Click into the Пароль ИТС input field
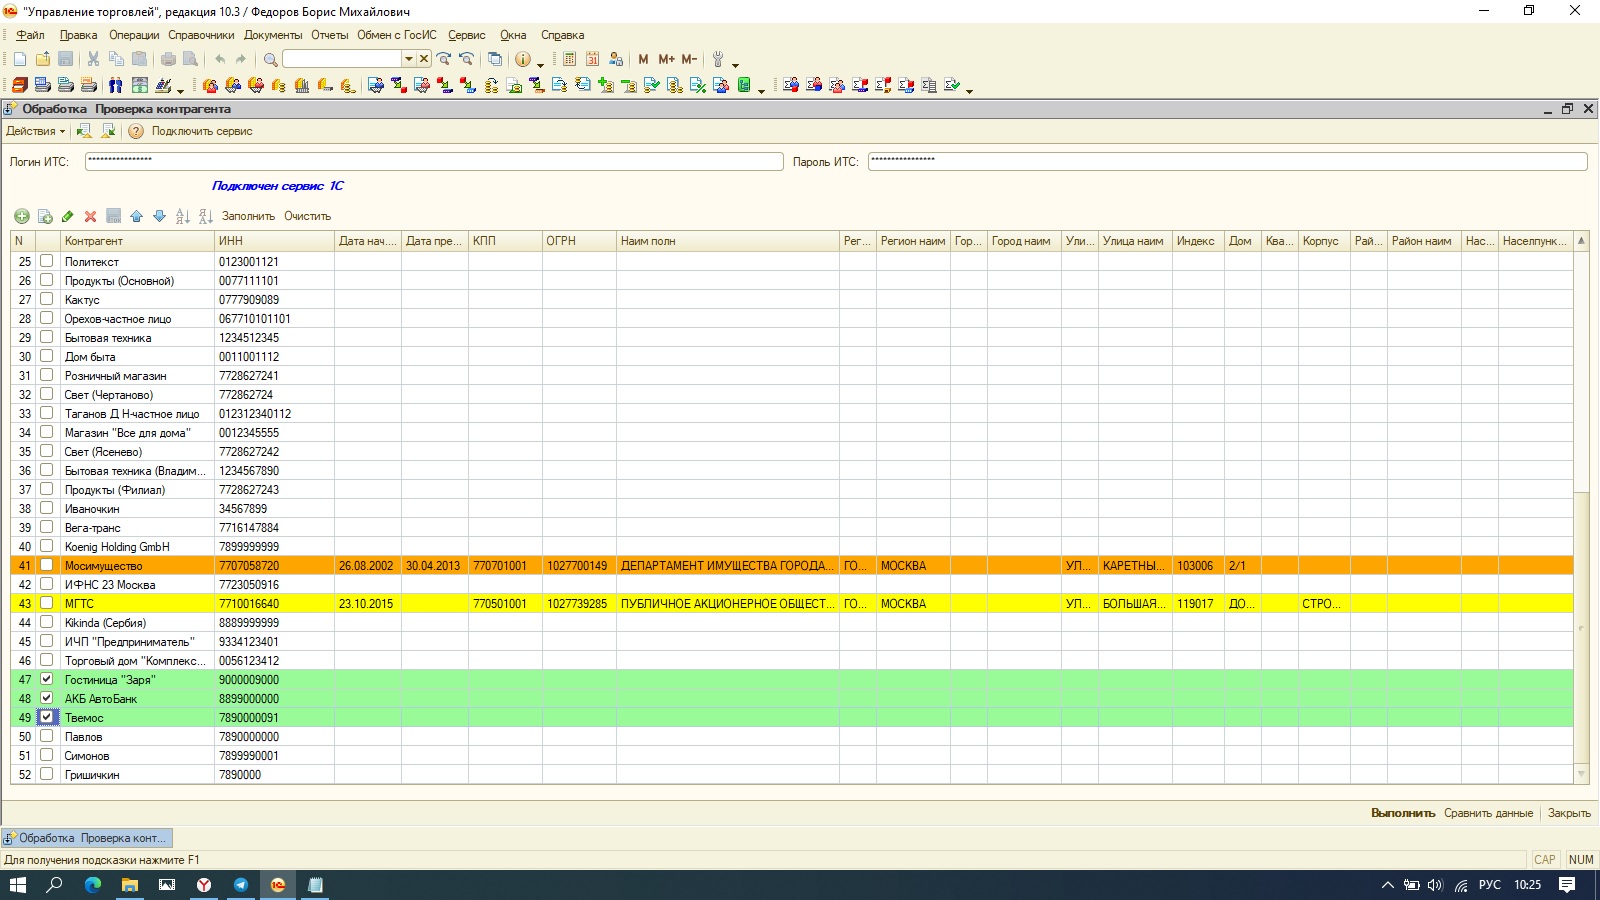This screenshot has height=900, width=1600. tap(1228, 161)
